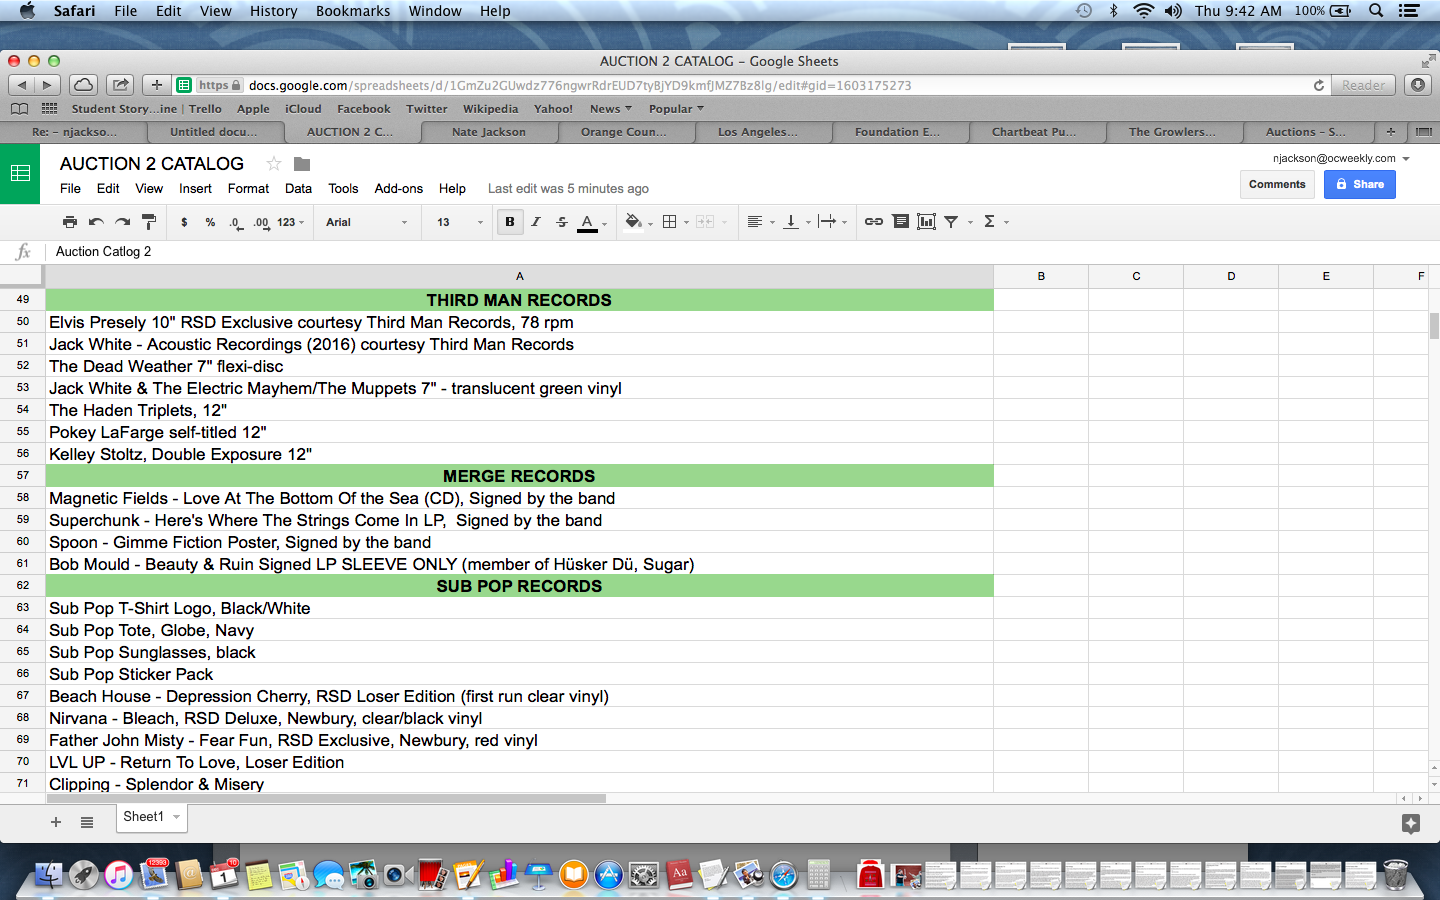Image resolution: width=1440 pixels, height=900 pixels.
Task: Click the print icon in the toolbar
Action: tap(69, 222)
